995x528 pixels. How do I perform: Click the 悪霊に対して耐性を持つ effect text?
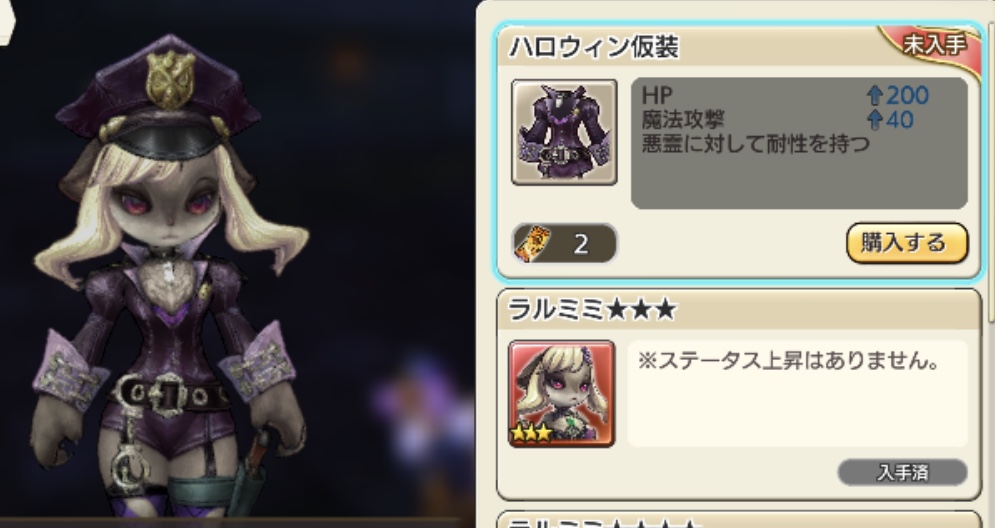pyautogui.click(x=755, y=144)
